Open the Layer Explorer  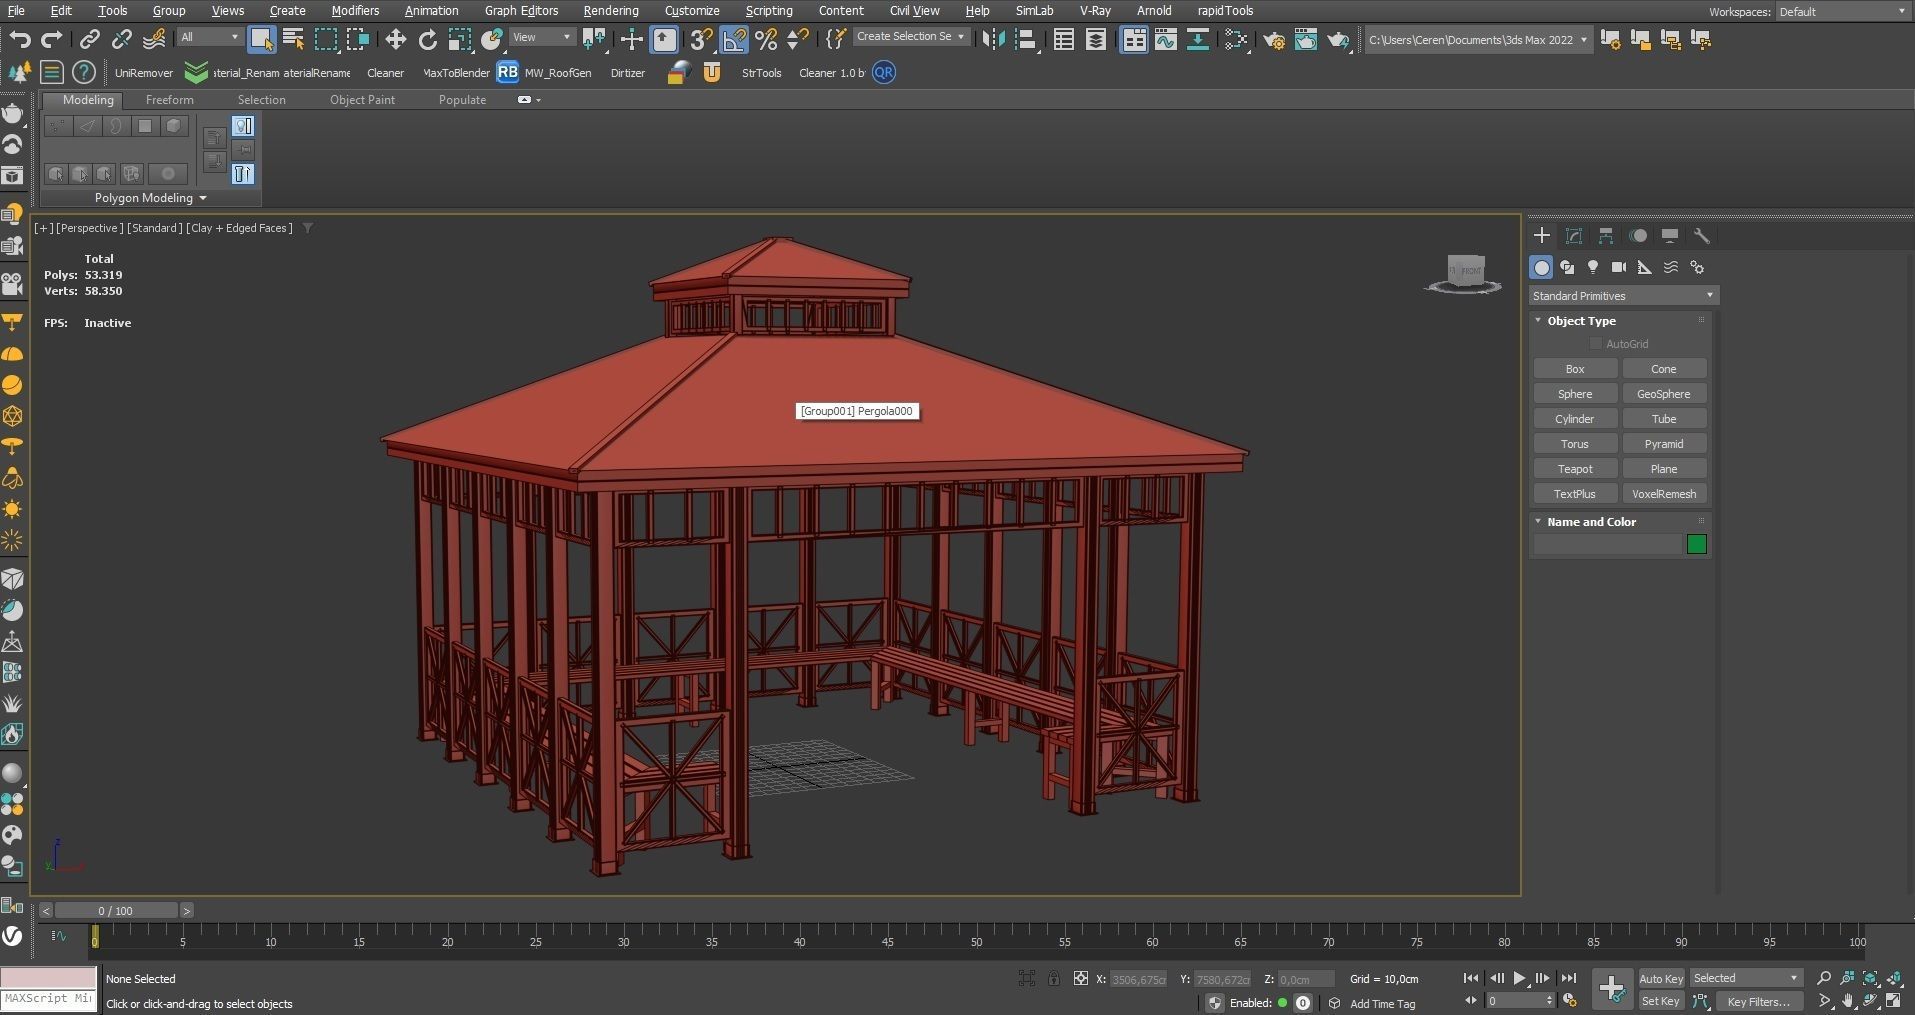coord(1096,39)
